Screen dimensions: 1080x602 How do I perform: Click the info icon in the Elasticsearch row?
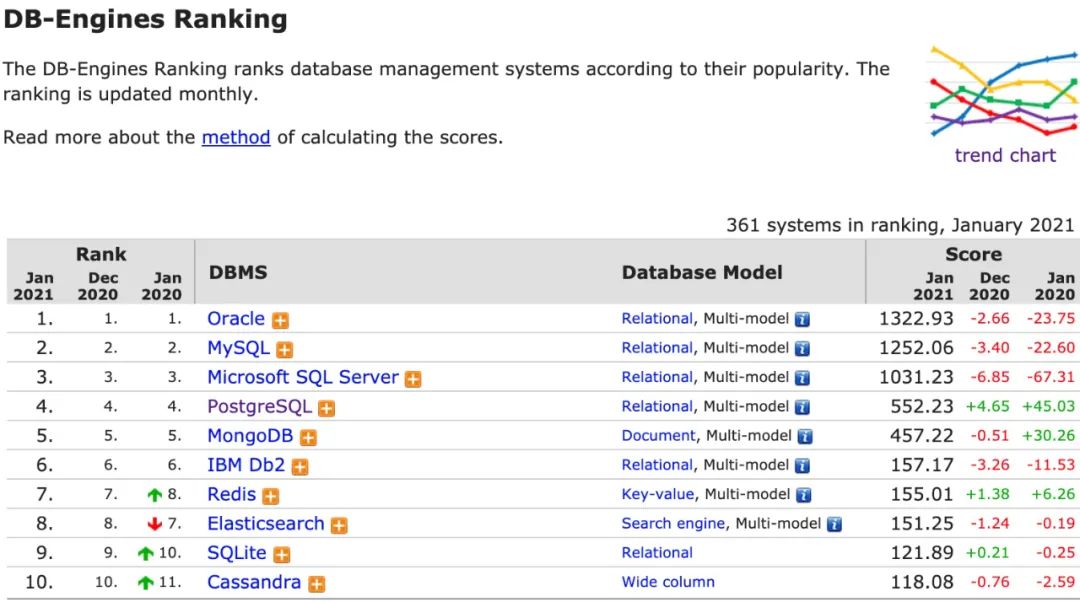point(834,524)
